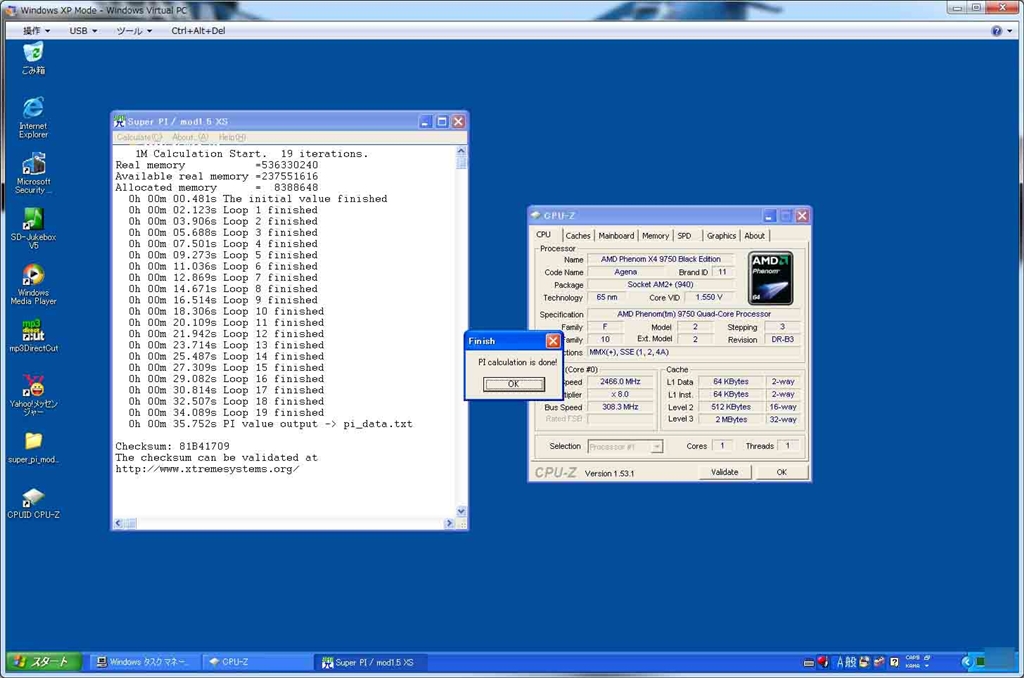Launch the CPUID CPU-Z desktop shortcut
The height and width of the screenshot is (678, 1024).
(33, 498)
